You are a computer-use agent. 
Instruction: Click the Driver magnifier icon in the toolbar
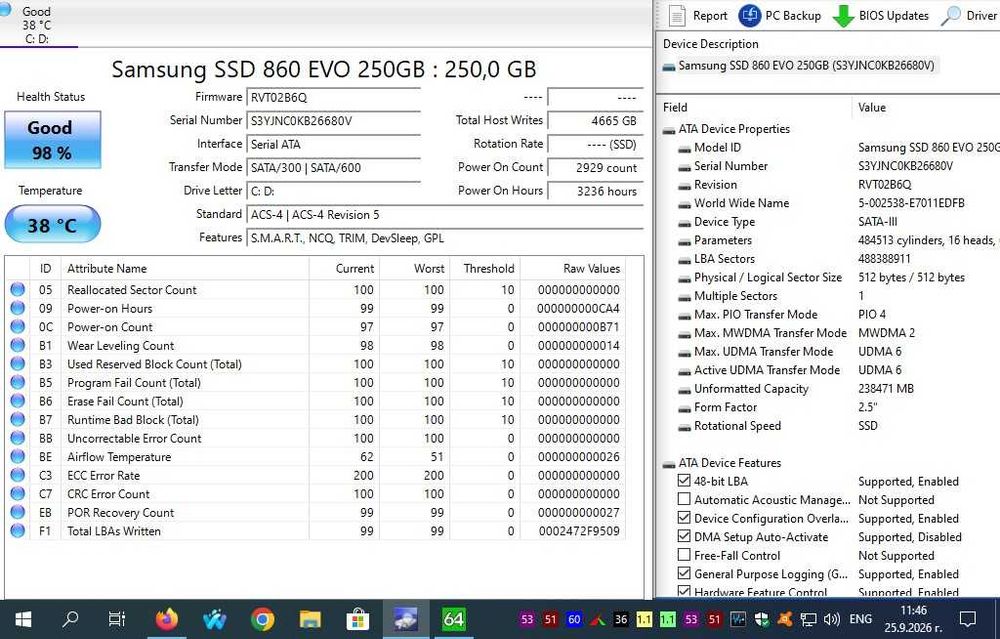(x=950, y=16)
